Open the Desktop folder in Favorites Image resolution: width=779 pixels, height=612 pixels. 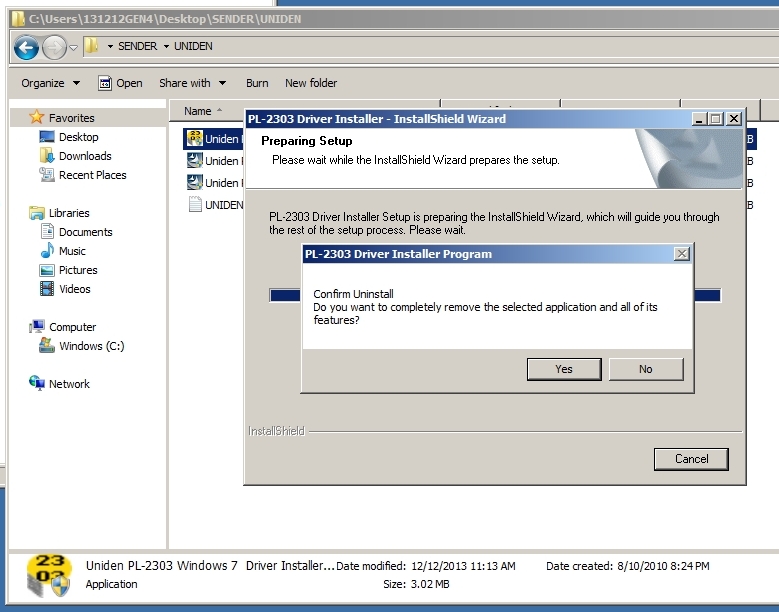(78, 137)
